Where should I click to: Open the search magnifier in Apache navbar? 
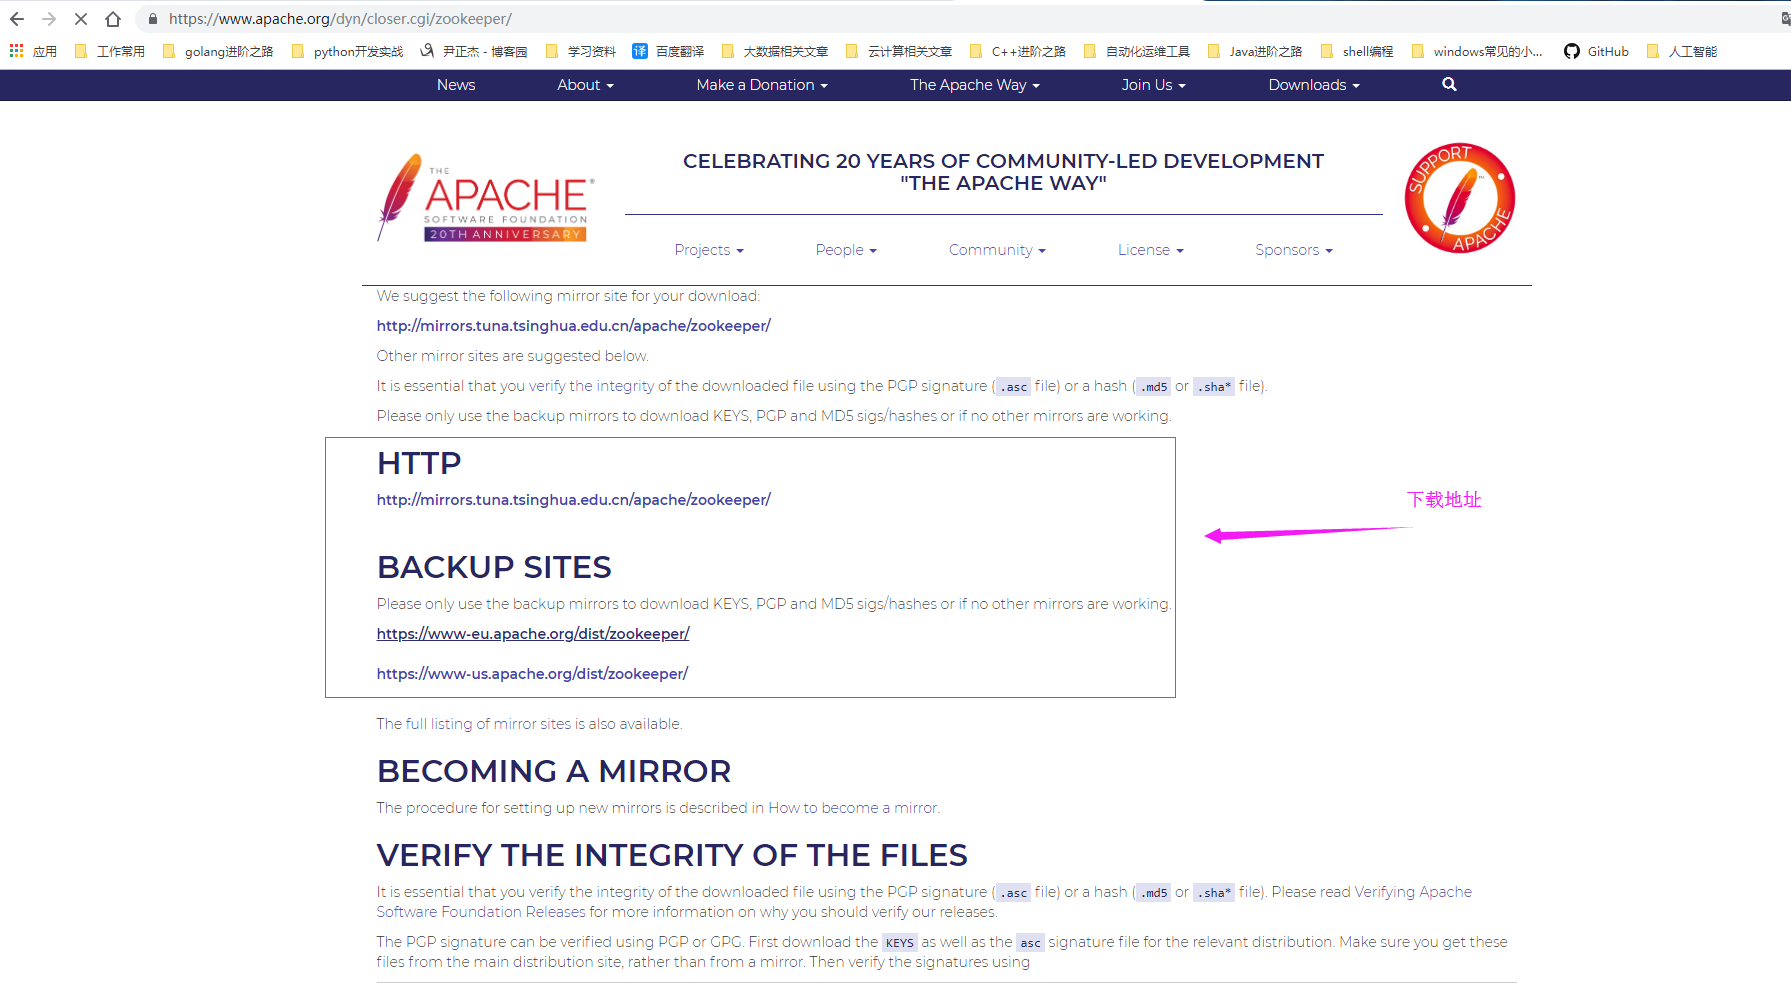coord(1449,85)
